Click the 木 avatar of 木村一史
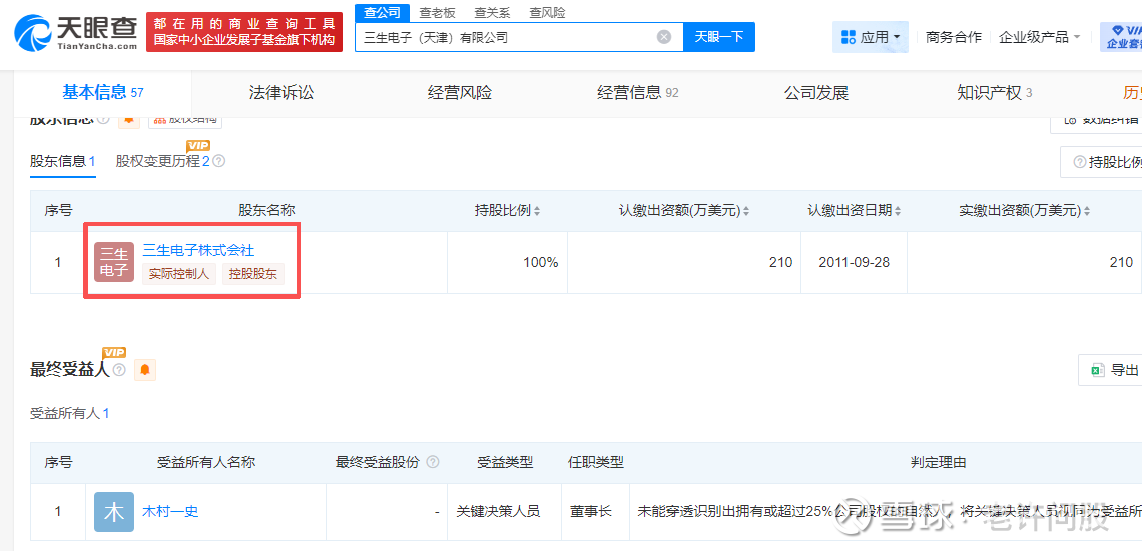 [x=114, y=511]
